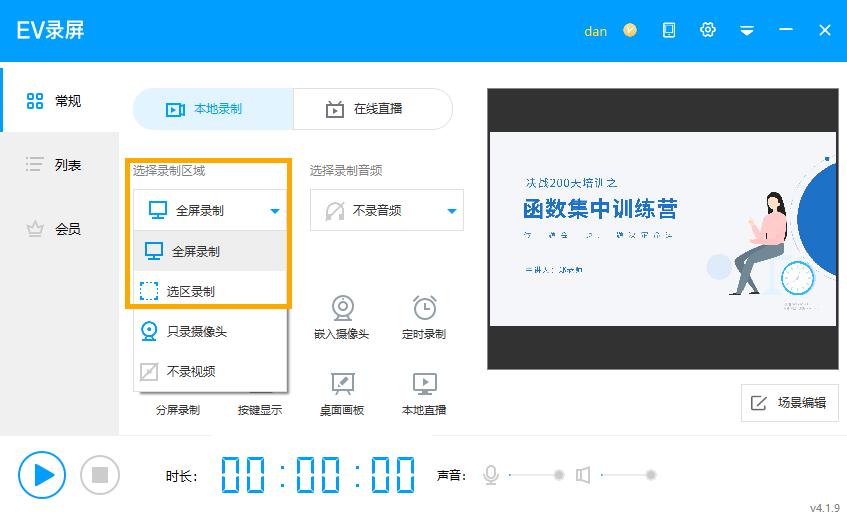
Task: Click the 00:00:00 duration timer display
Action: (x=318, y=475)
